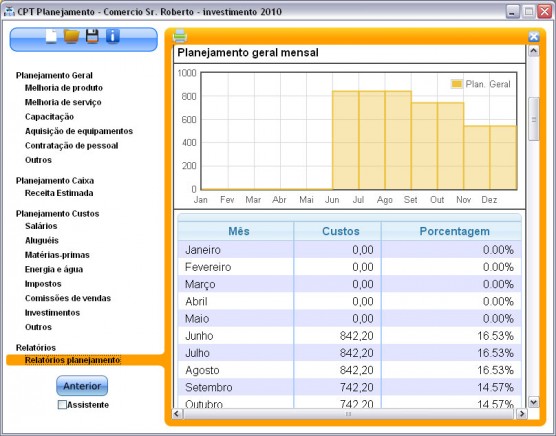Click the horizontal scrollbar right arrow
Screen dimensions: 556x436
[522, 414]
